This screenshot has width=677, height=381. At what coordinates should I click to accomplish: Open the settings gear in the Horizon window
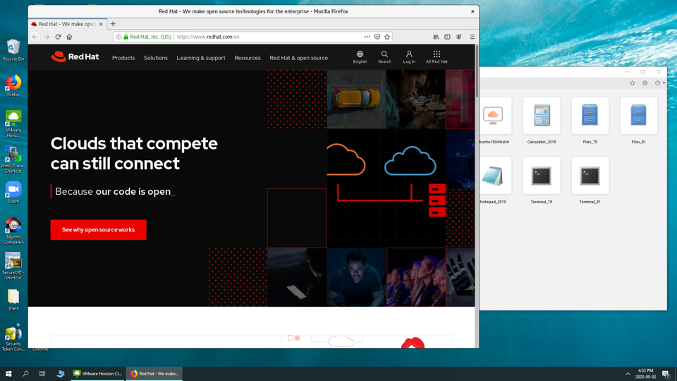tap(645, 83)
